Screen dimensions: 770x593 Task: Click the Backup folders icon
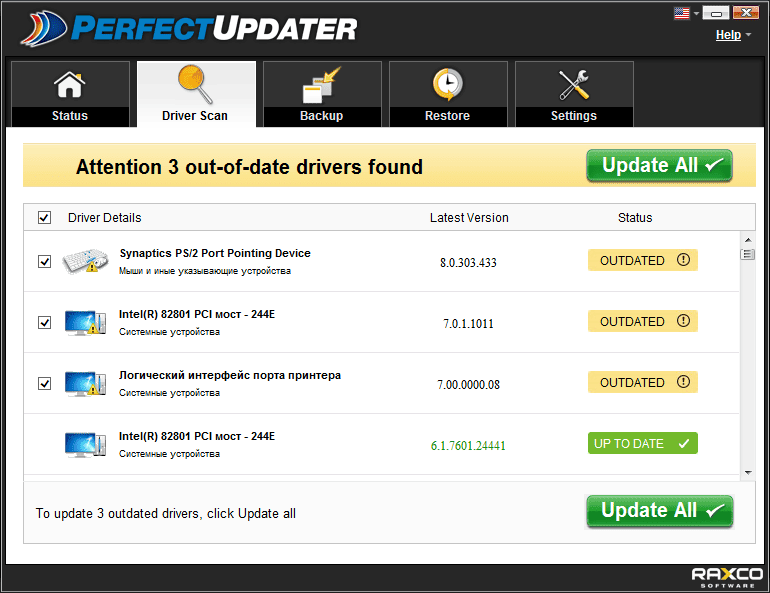click(321, 84)
